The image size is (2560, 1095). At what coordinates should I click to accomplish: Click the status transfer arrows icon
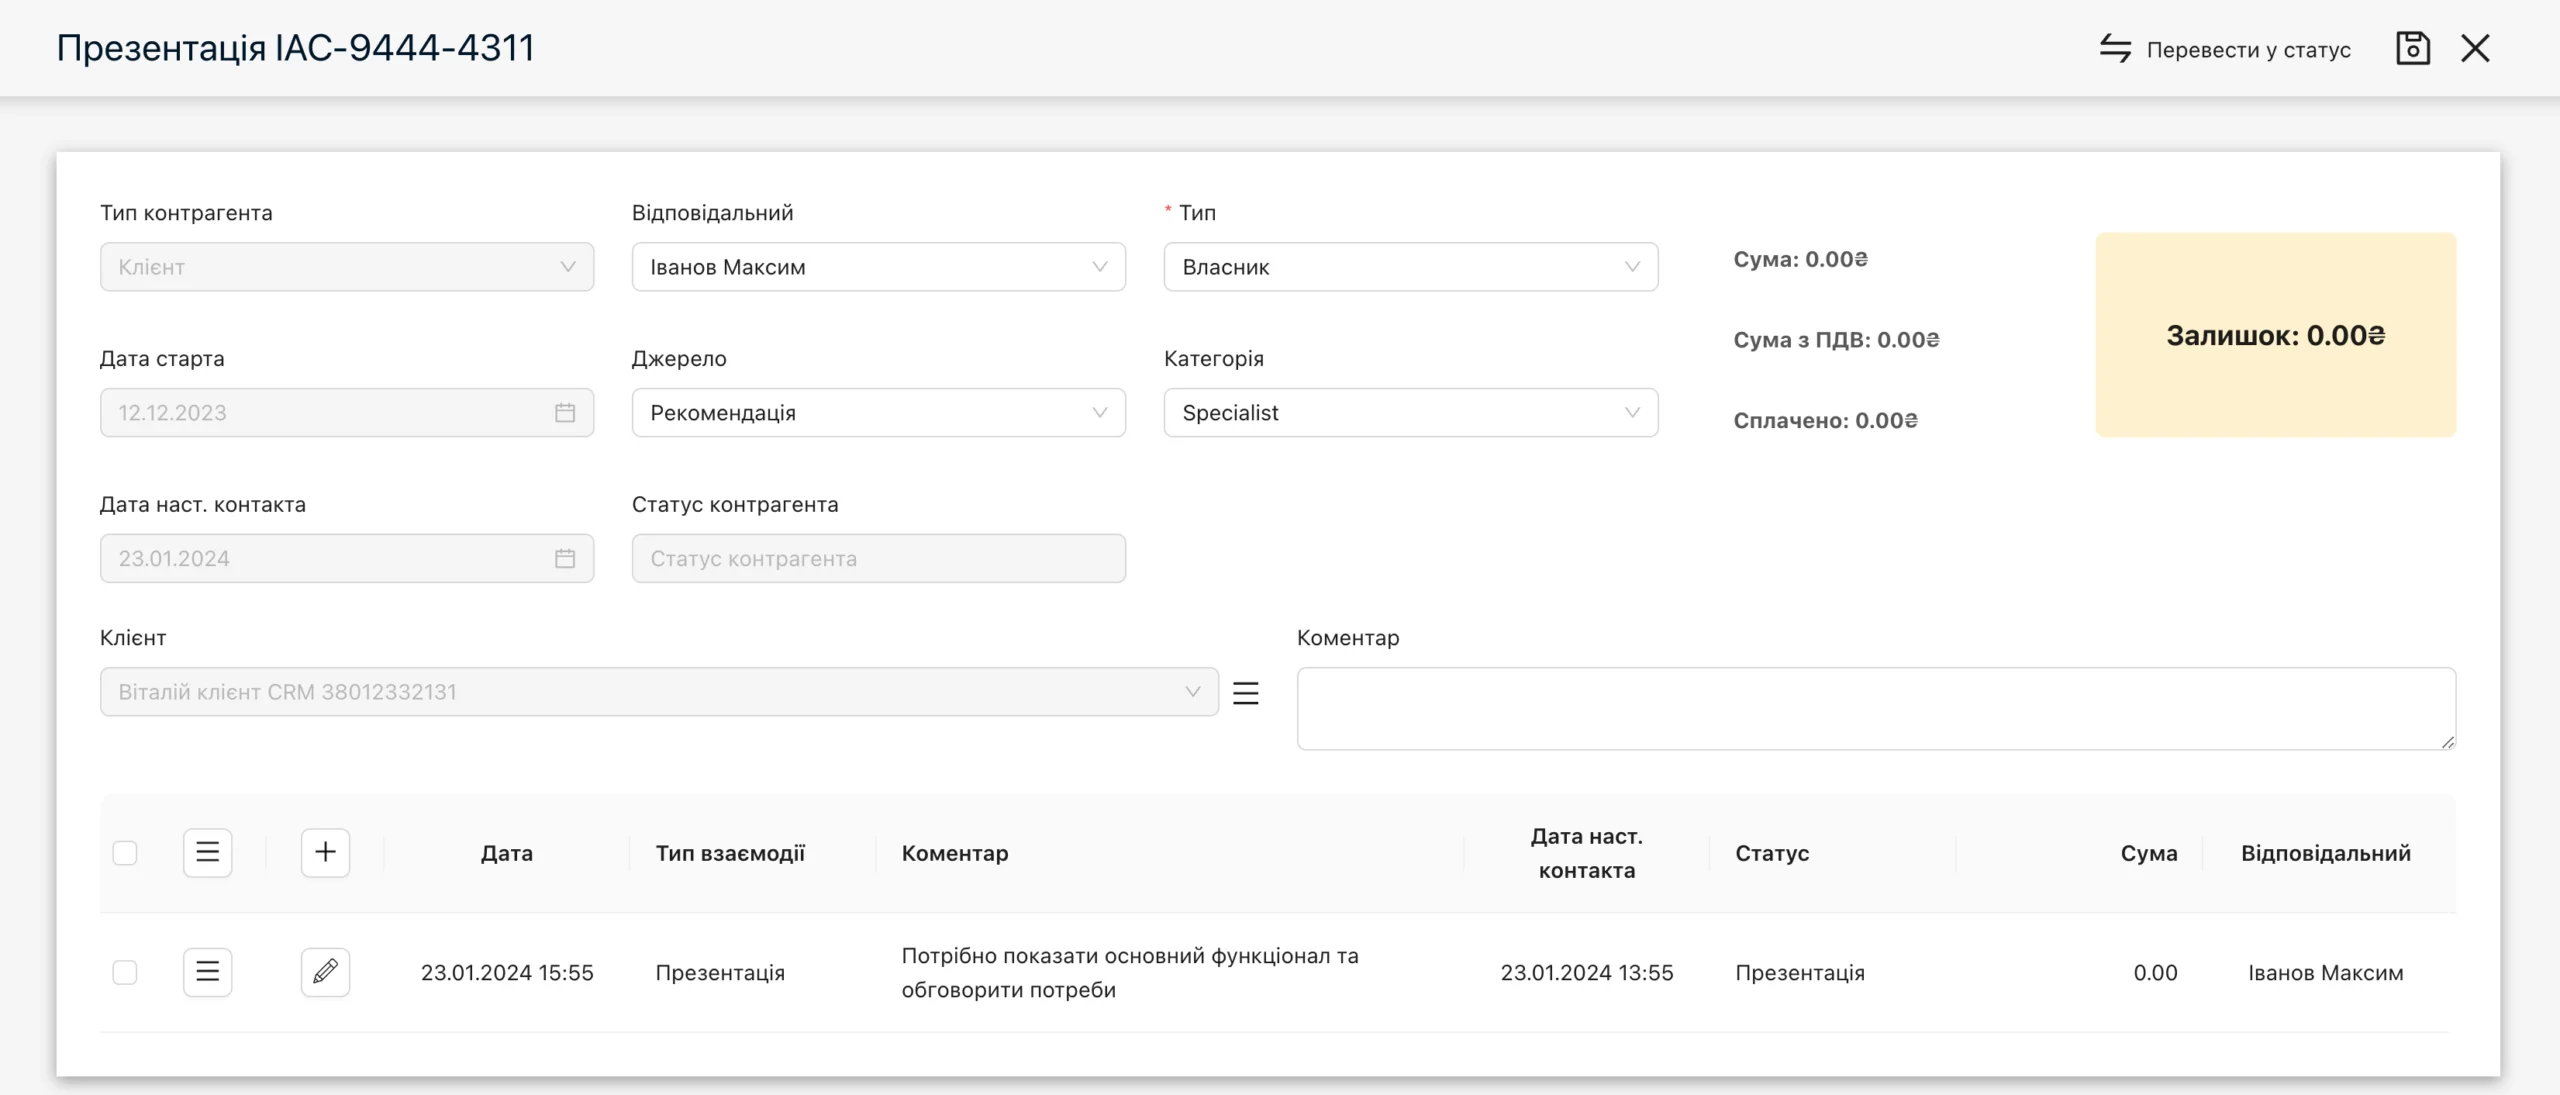pyautogui.click(x=2115, y=48)
